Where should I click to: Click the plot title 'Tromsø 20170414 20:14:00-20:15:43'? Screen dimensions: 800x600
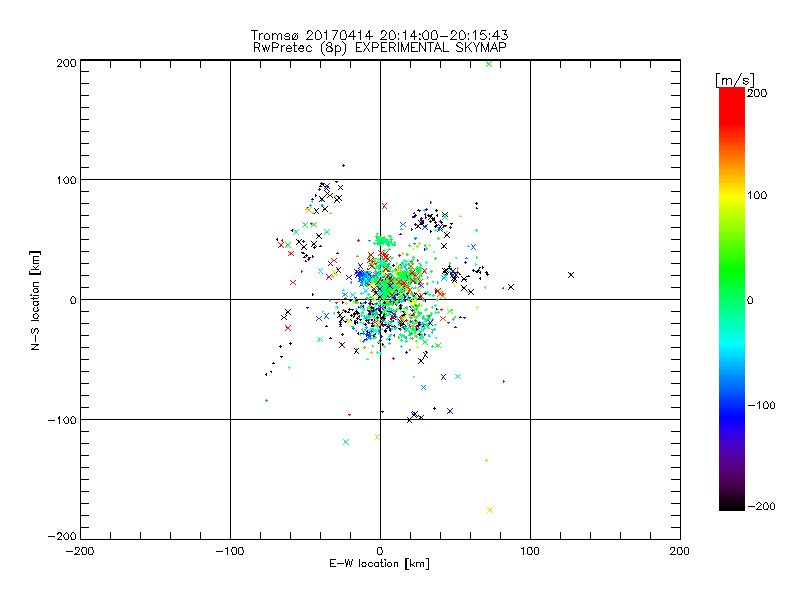(x=379, y=35)
